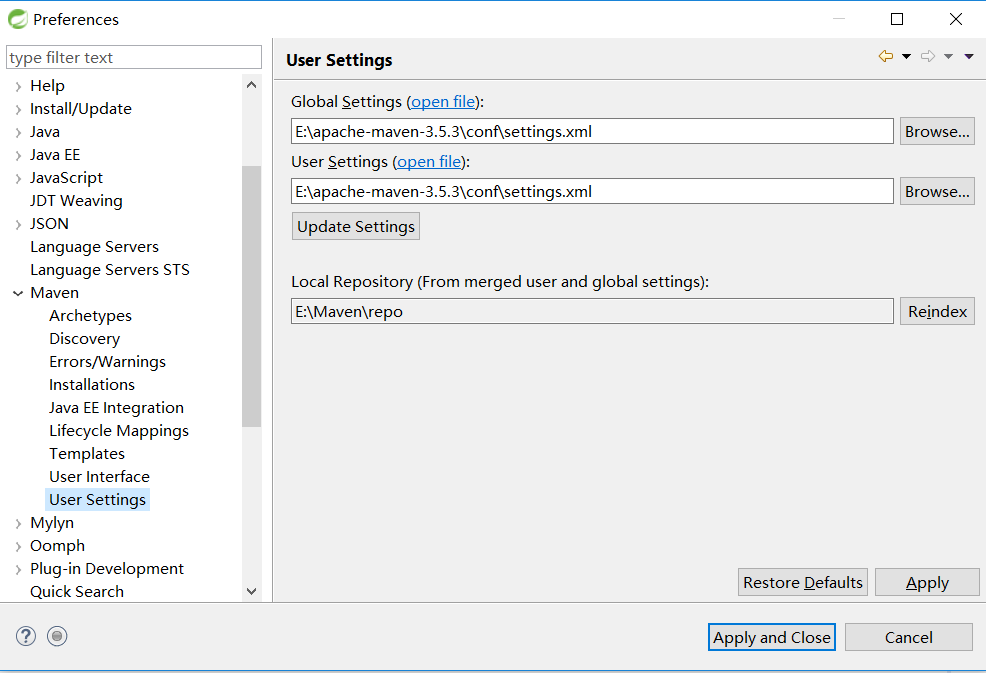The image size is (986, 673).
Task: Open the Global Settings 'open file' link
Action: point(443,102)
